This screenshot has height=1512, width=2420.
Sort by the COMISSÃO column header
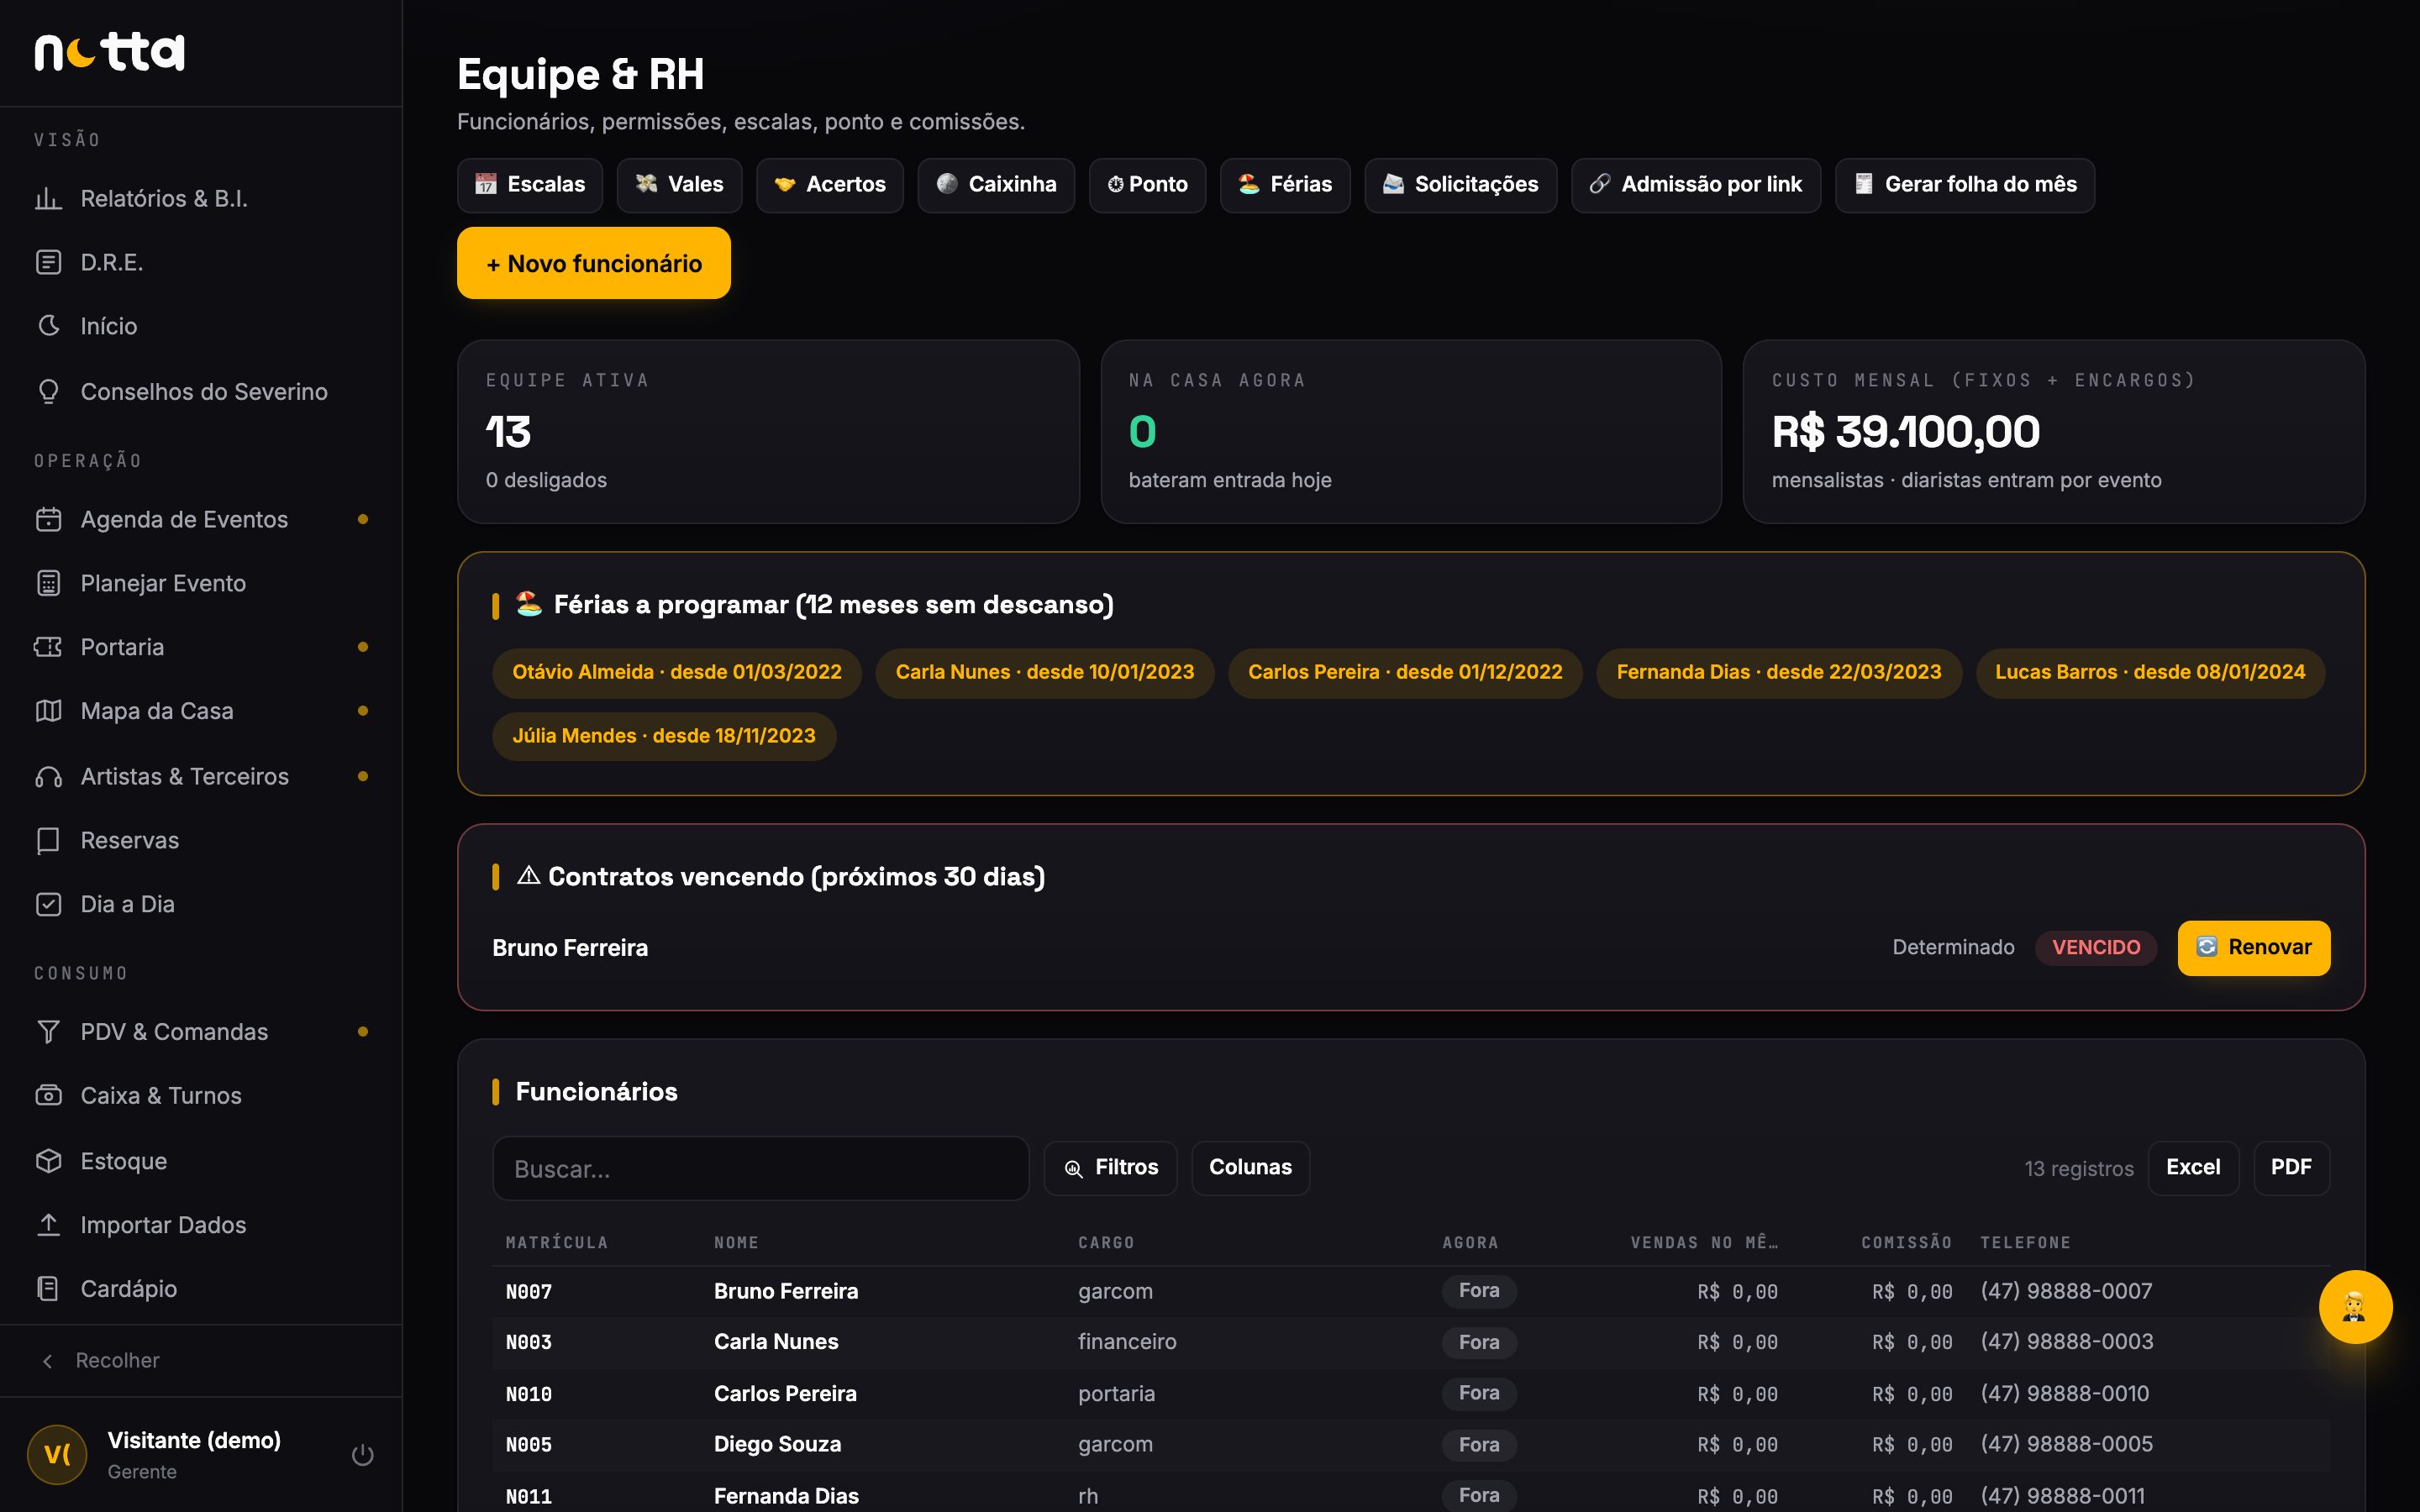click(x=1906, y=1242)
